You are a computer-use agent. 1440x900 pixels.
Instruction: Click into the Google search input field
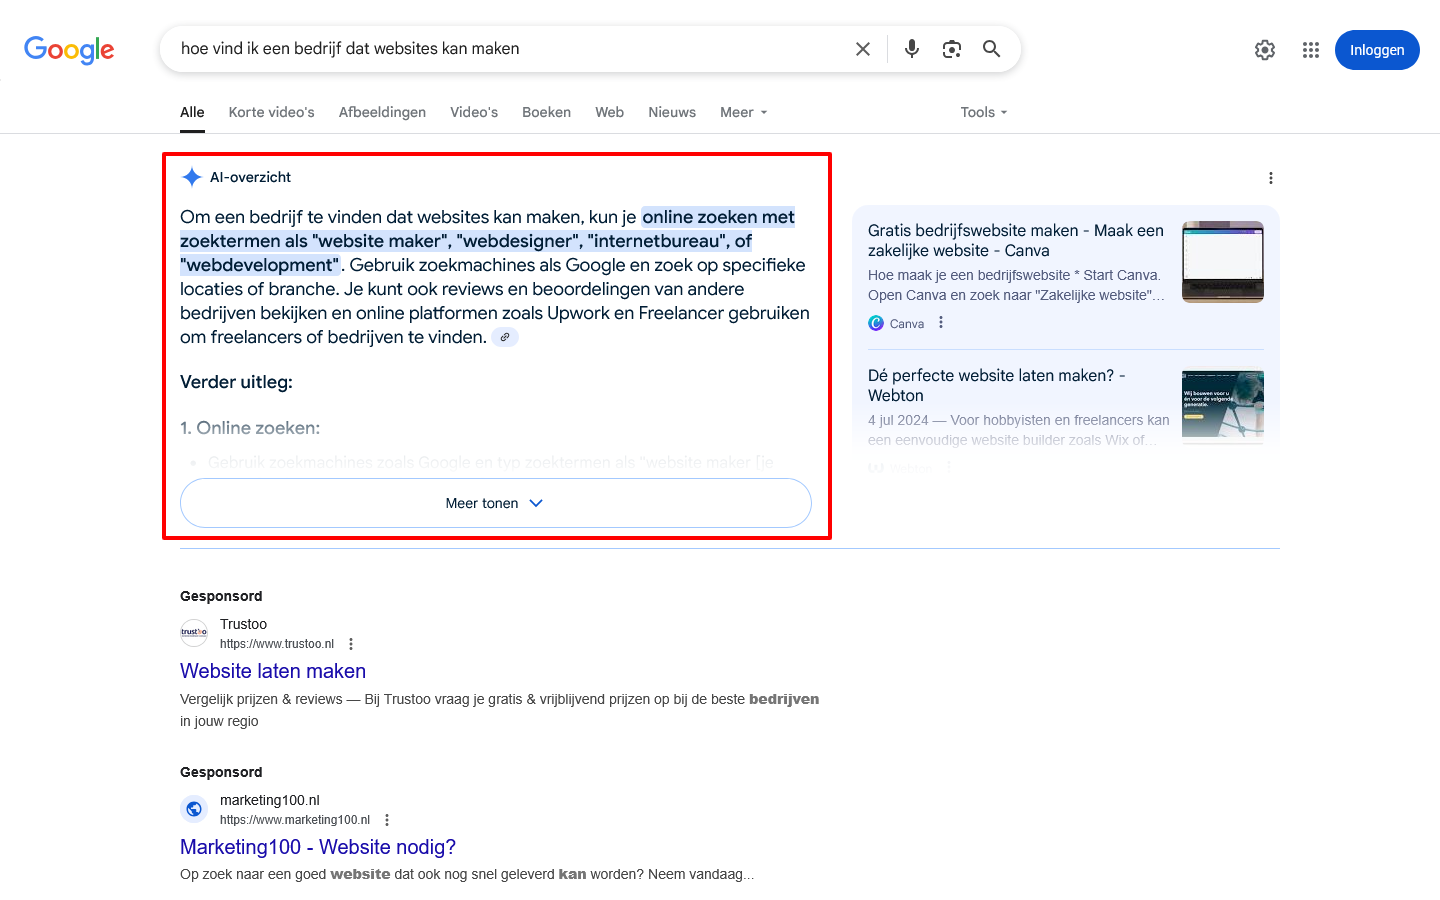[510, 49]
